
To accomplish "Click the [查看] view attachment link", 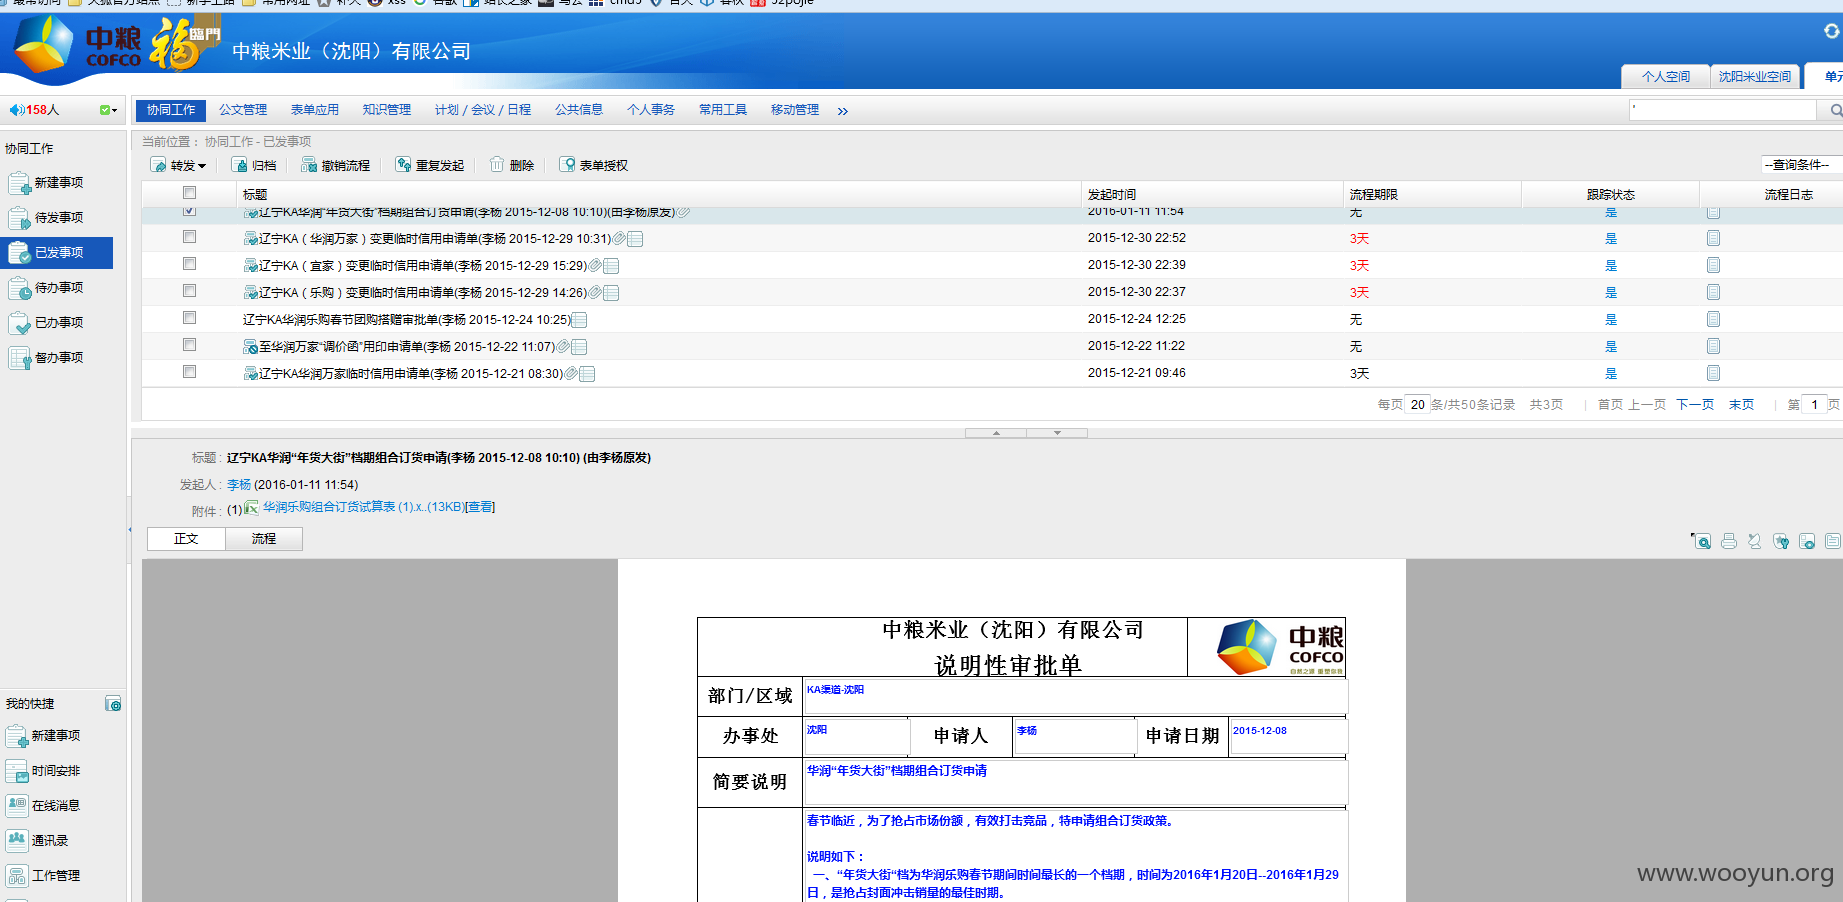I will tap(480, 508).
